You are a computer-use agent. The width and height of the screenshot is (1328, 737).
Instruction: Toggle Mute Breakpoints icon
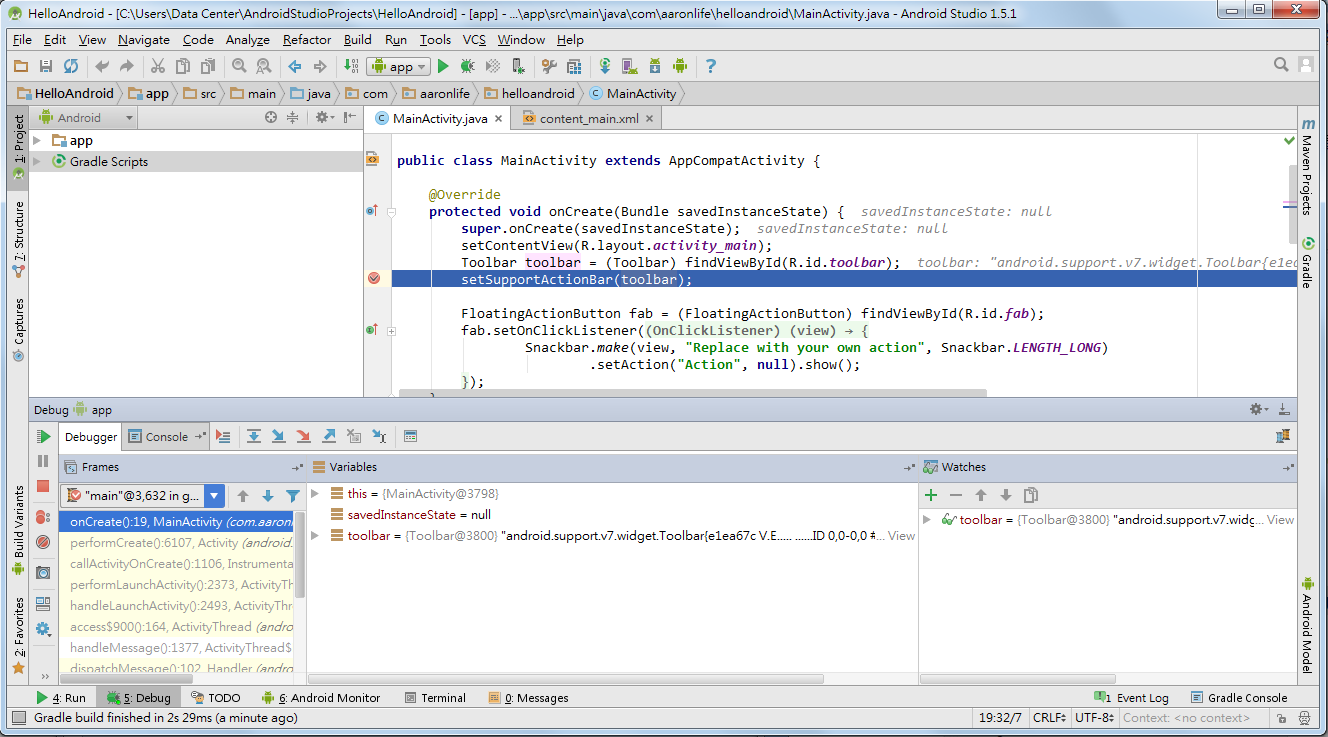tap(43, 542)
